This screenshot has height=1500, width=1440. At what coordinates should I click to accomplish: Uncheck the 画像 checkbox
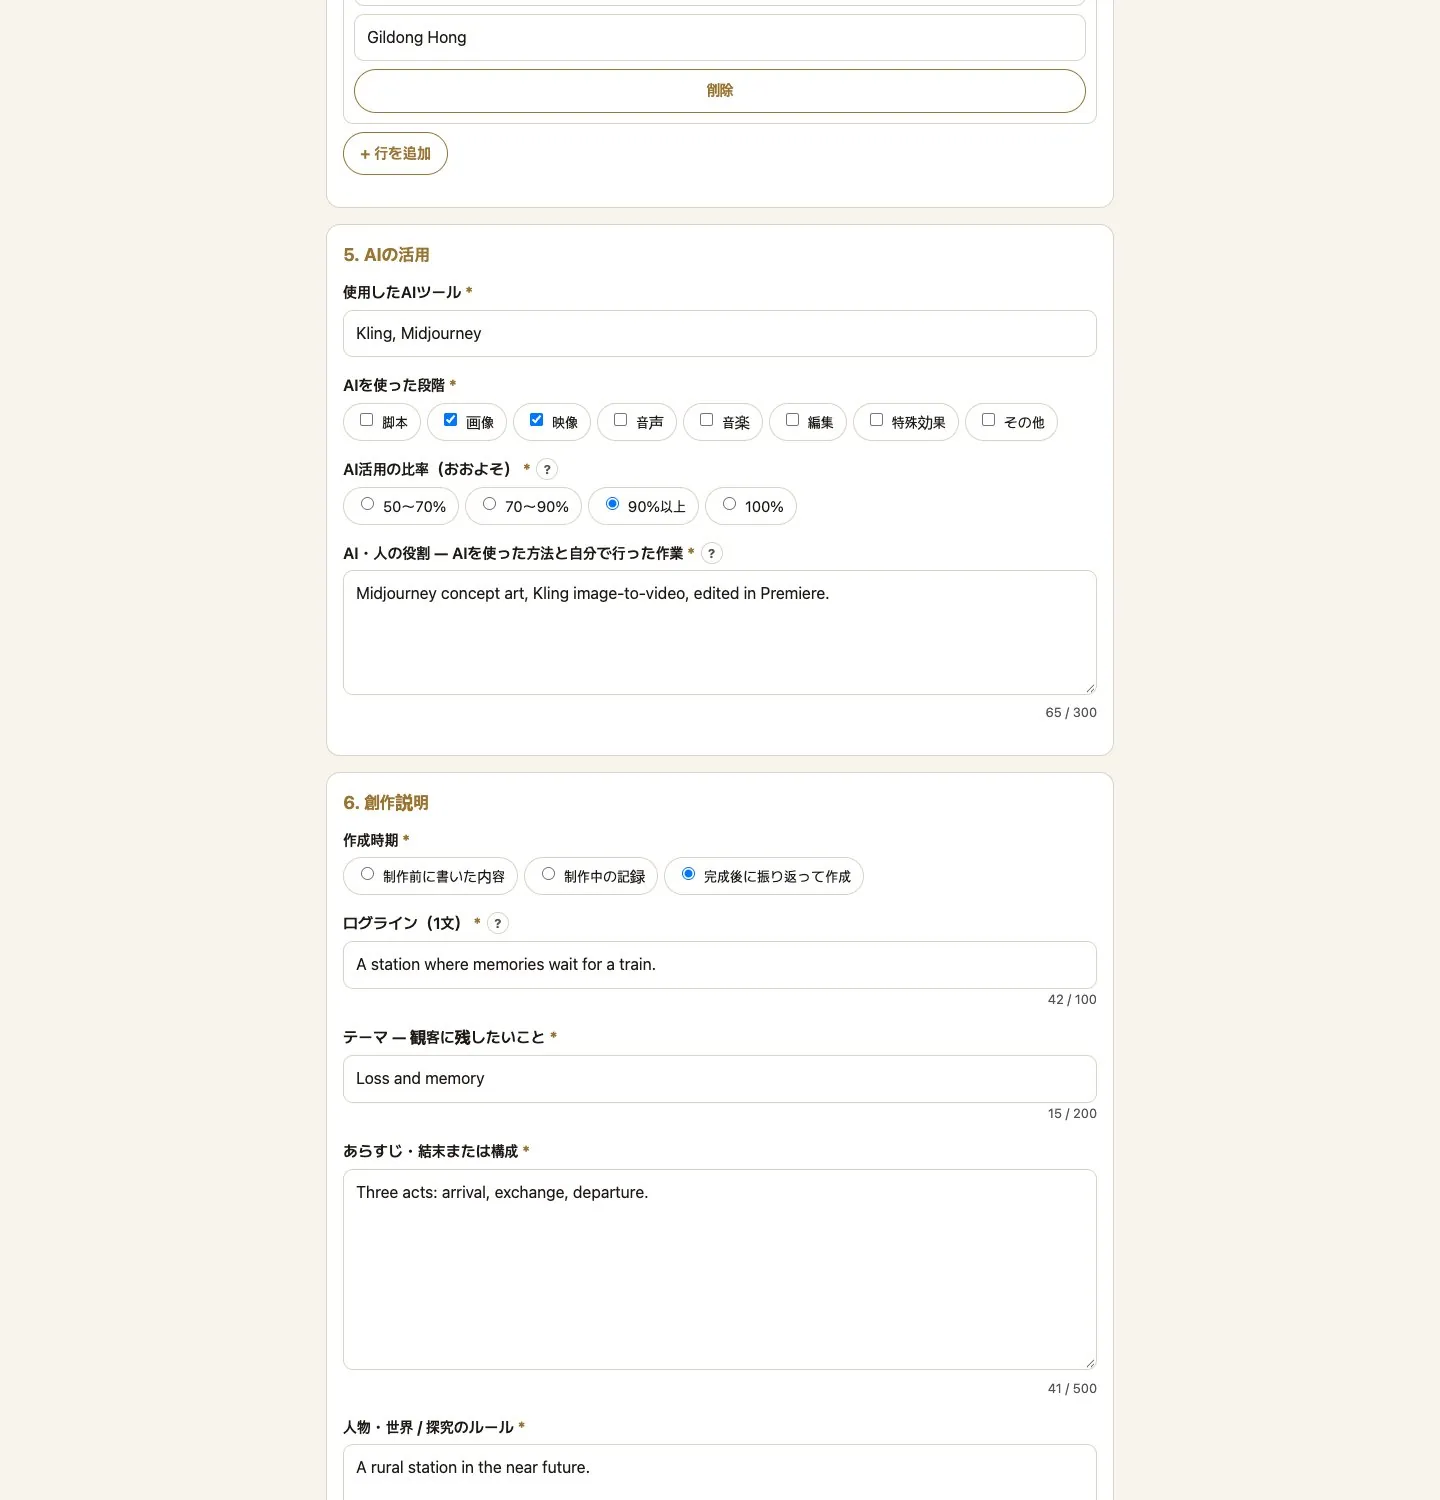point(451,420)
